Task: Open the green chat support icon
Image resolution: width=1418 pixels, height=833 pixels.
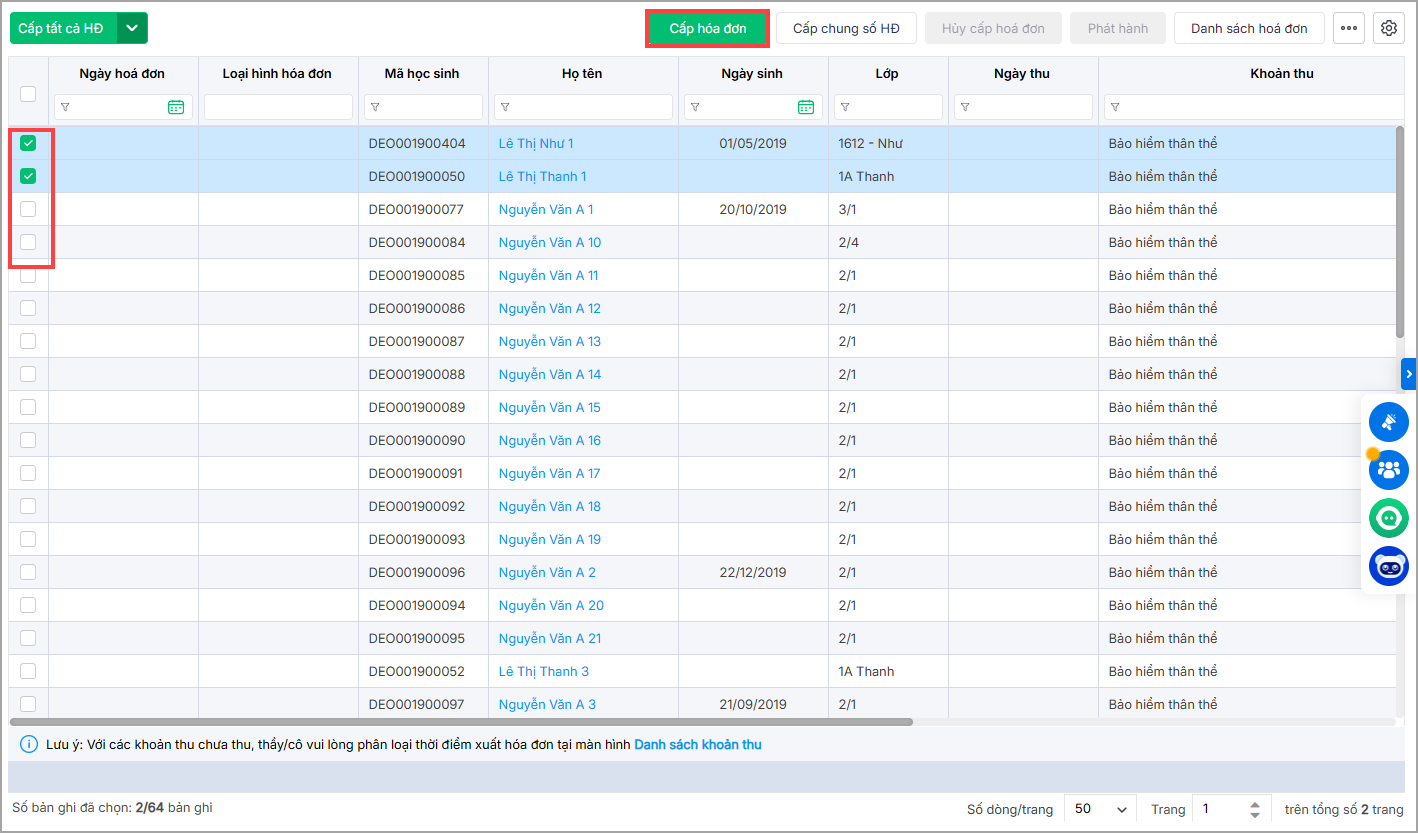Action: click(x=1388, y=518)
